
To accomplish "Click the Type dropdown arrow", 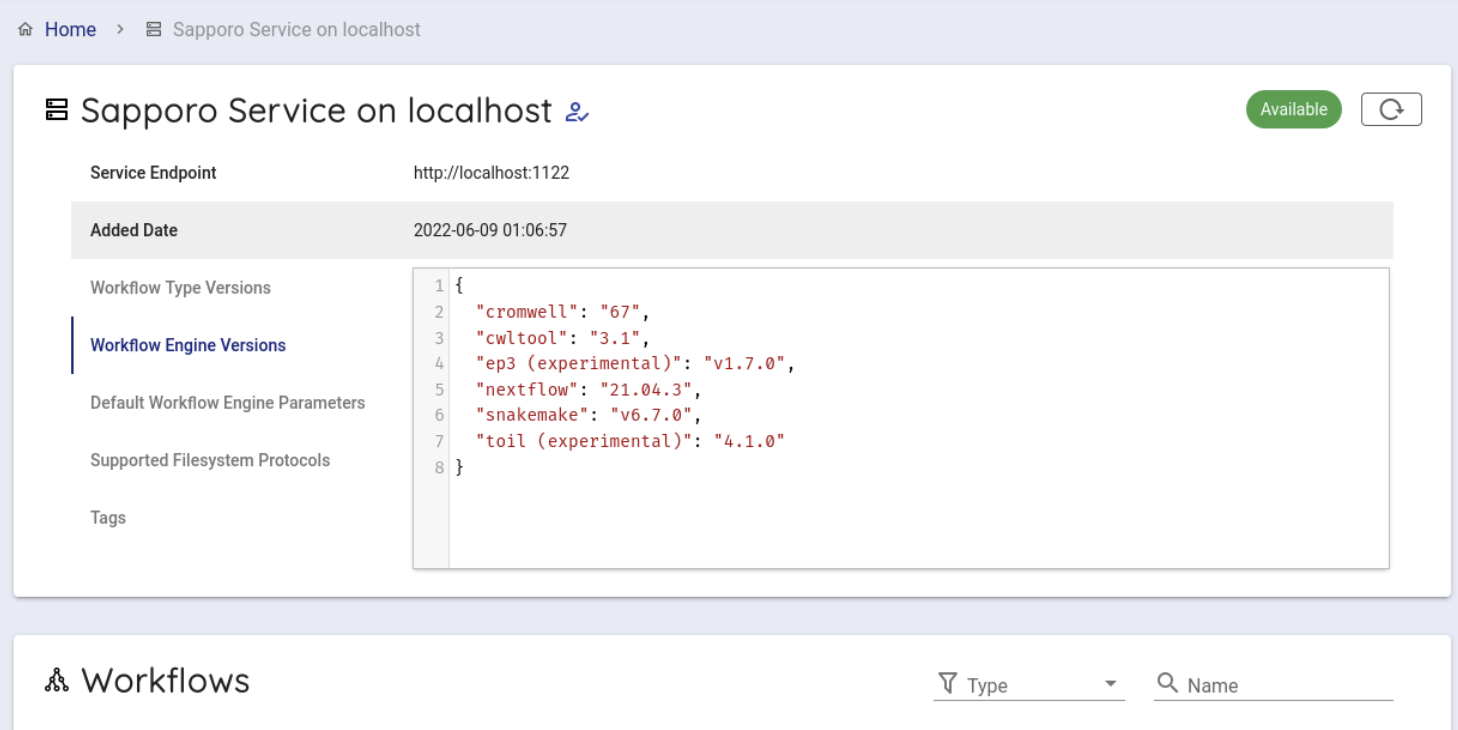I will pyautogui.click(x=1110, y=685).
